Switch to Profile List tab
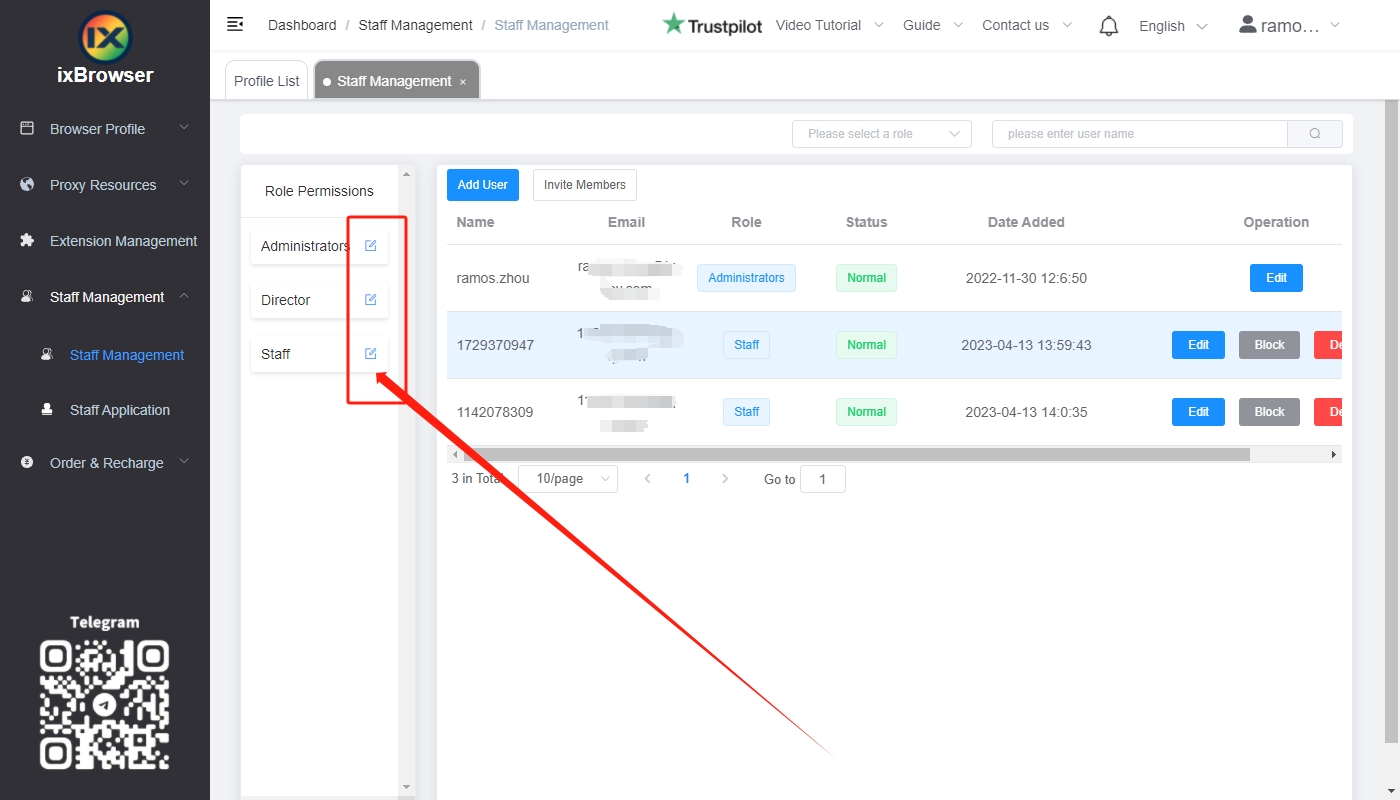This screenshot has width=1400, height=800. coord(267,81)
